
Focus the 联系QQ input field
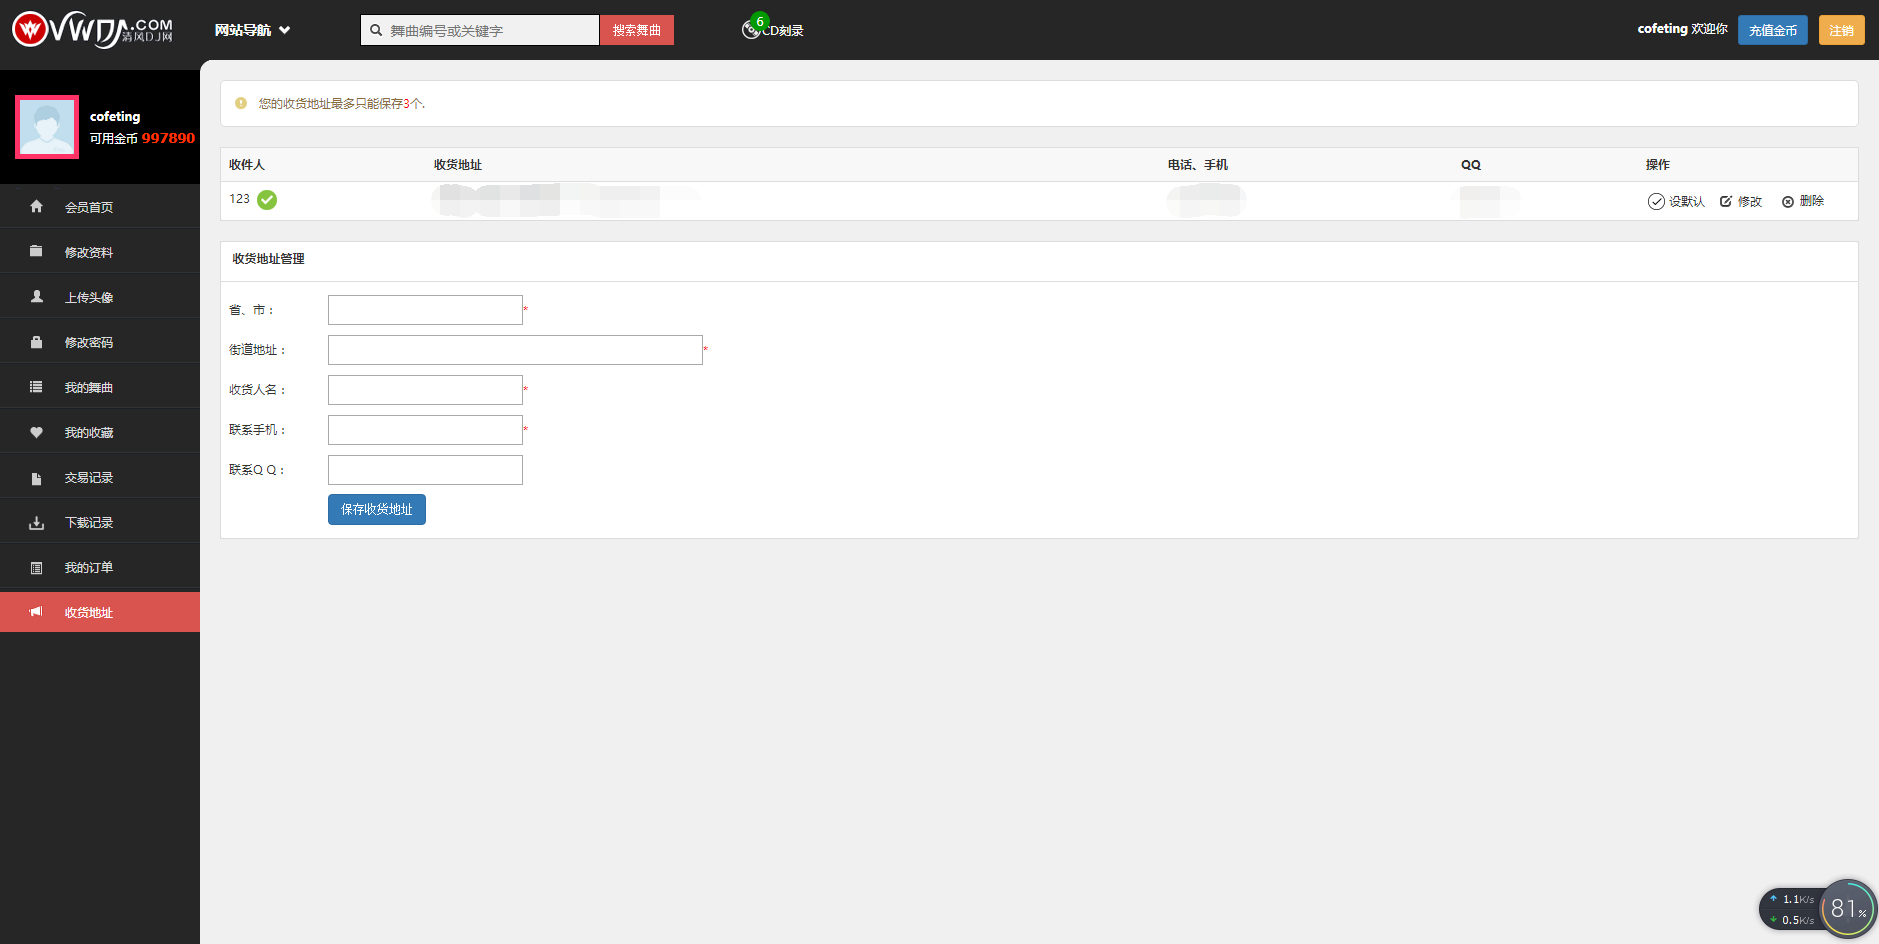tap(425, 470)
